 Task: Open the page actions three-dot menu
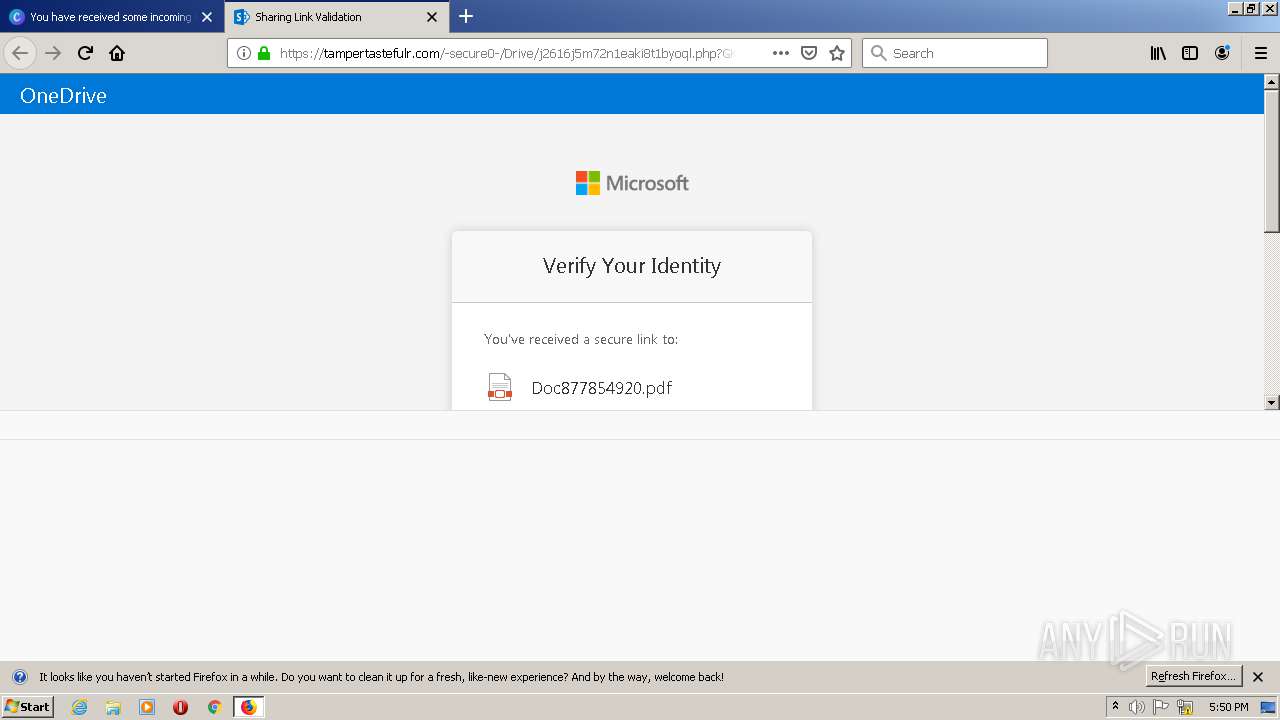(781, 53)
